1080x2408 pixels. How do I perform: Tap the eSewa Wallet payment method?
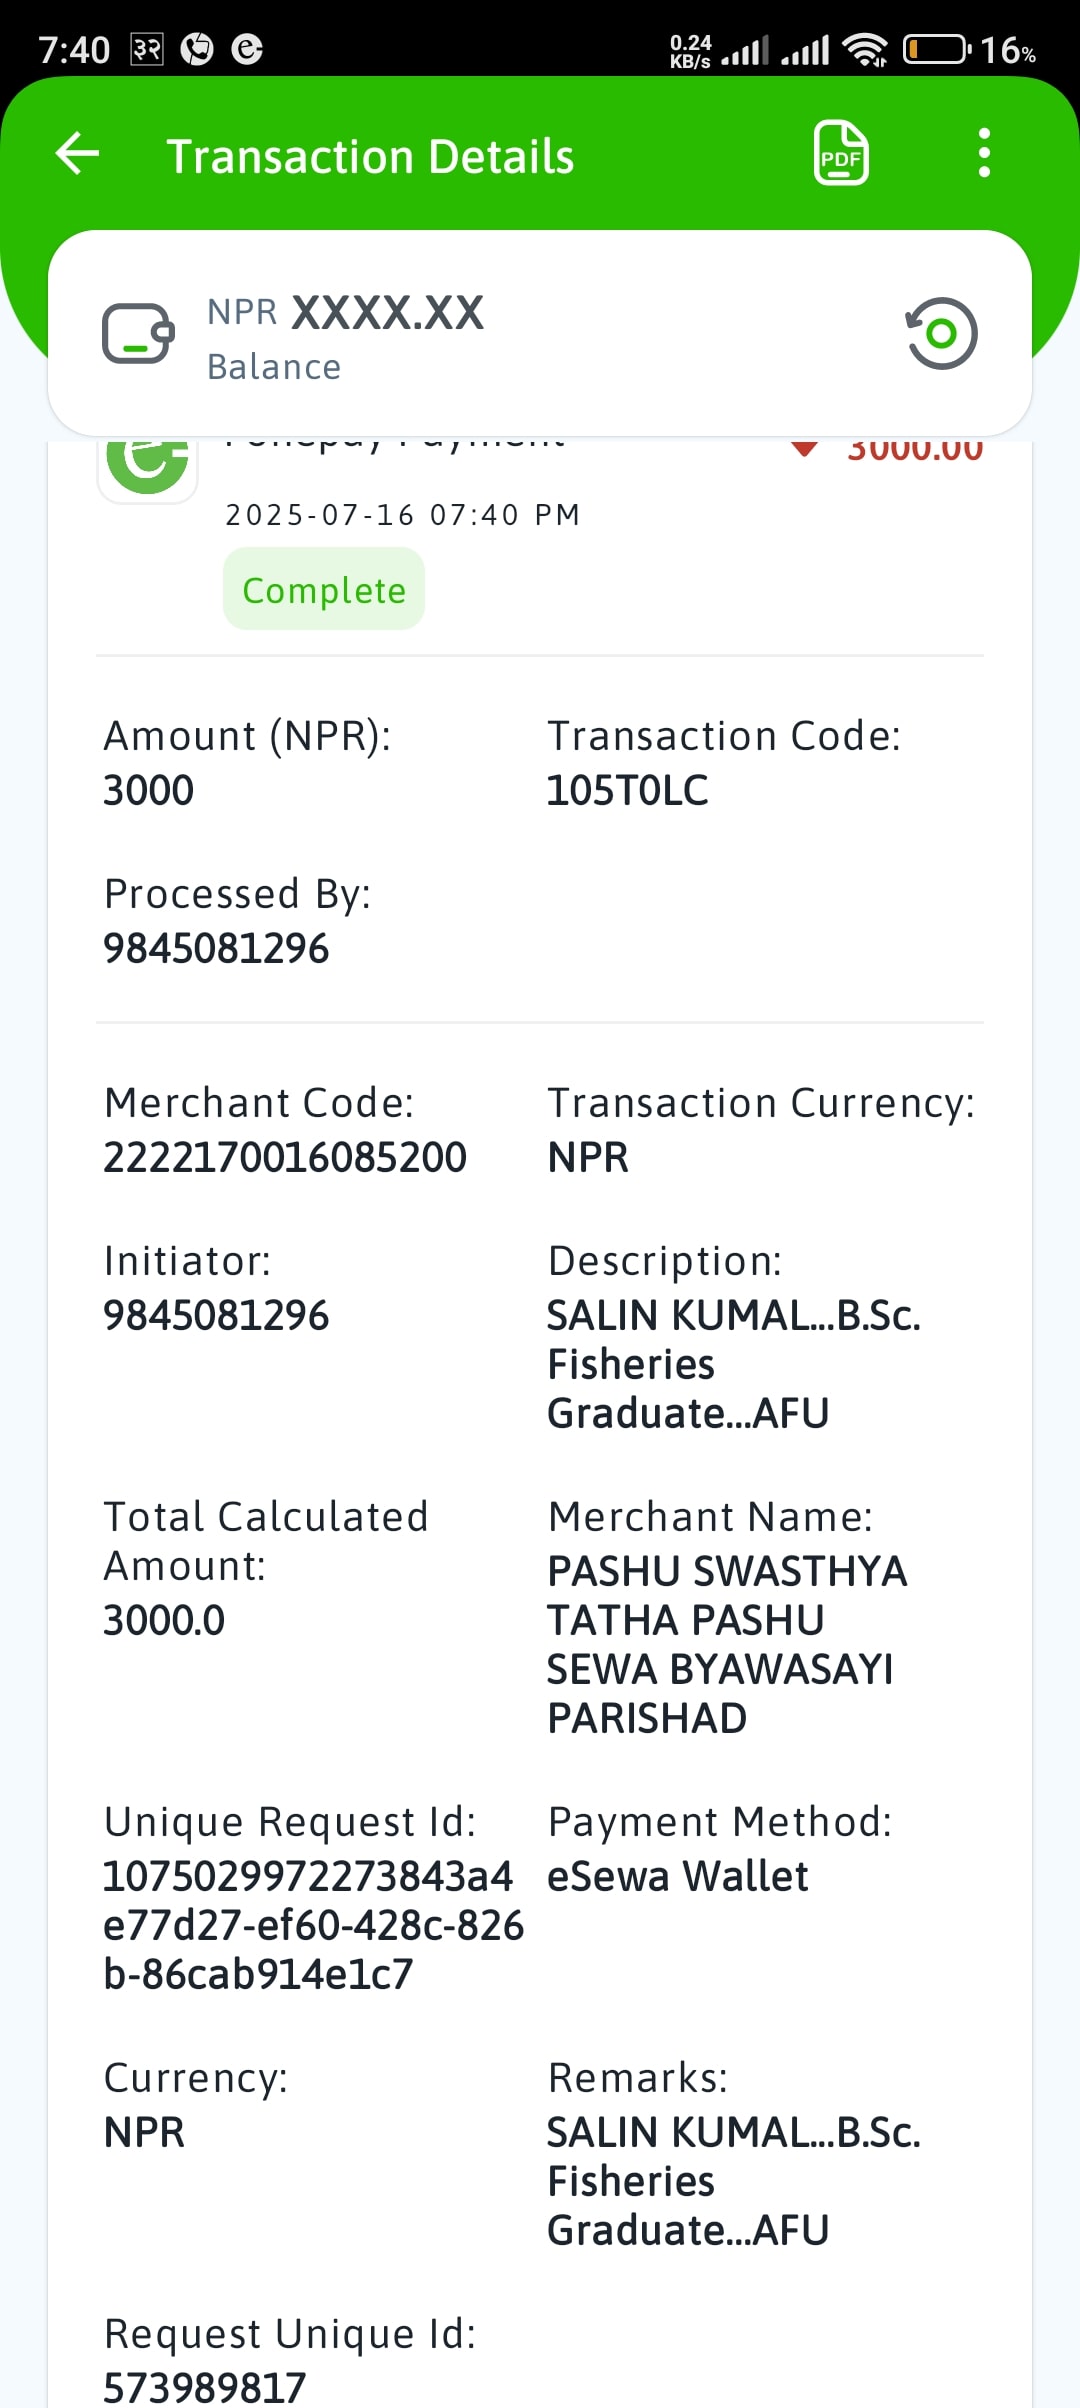pos(677,1876)
